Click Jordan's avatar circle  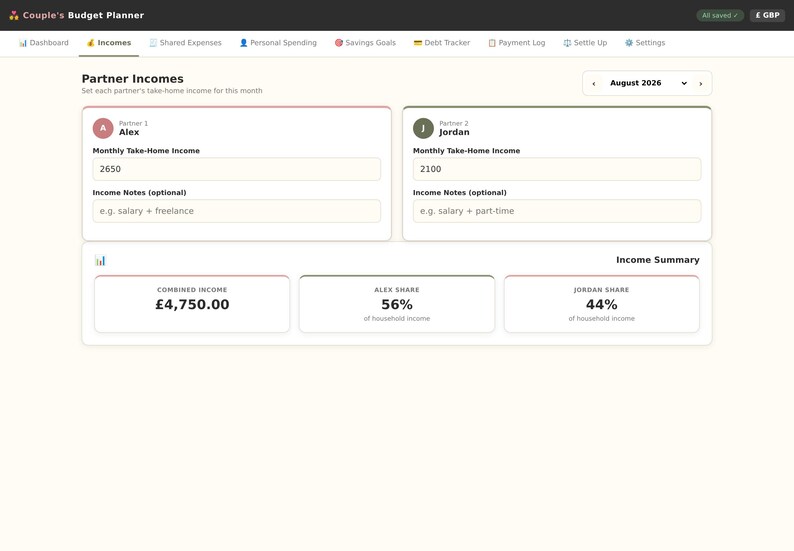click(x=423, y=128)
